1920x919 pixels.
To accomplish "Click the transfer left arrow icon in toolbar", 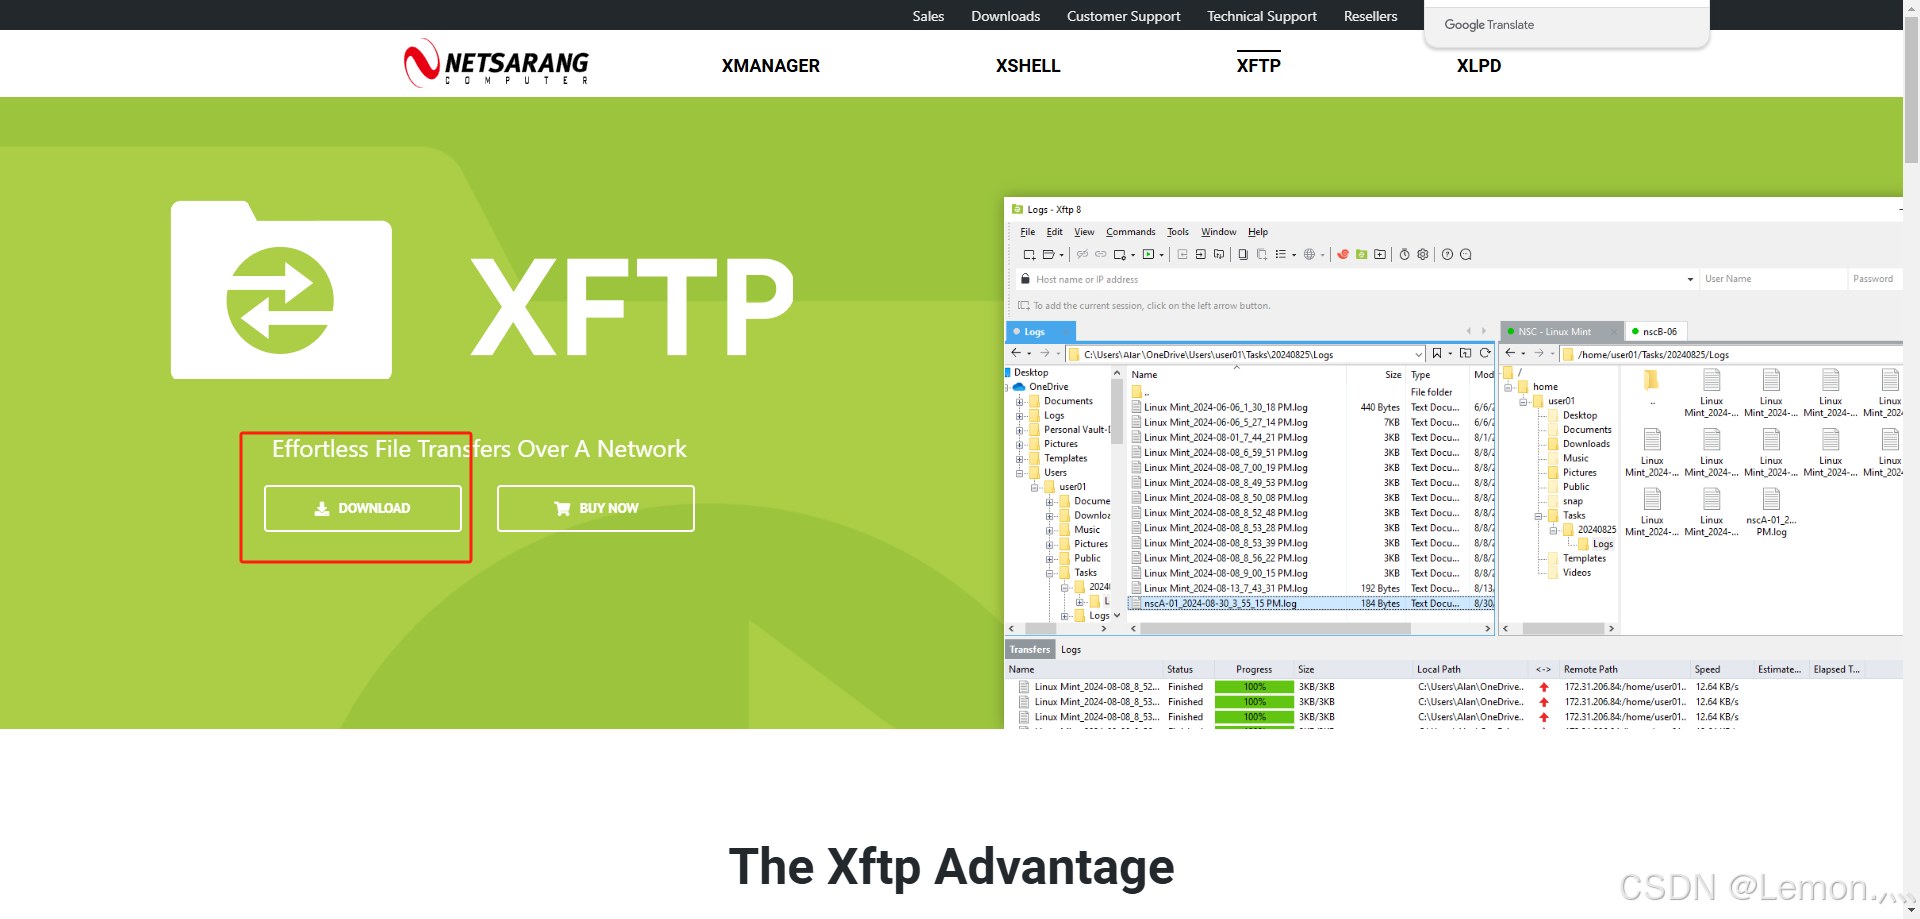I will (1182, 255).
